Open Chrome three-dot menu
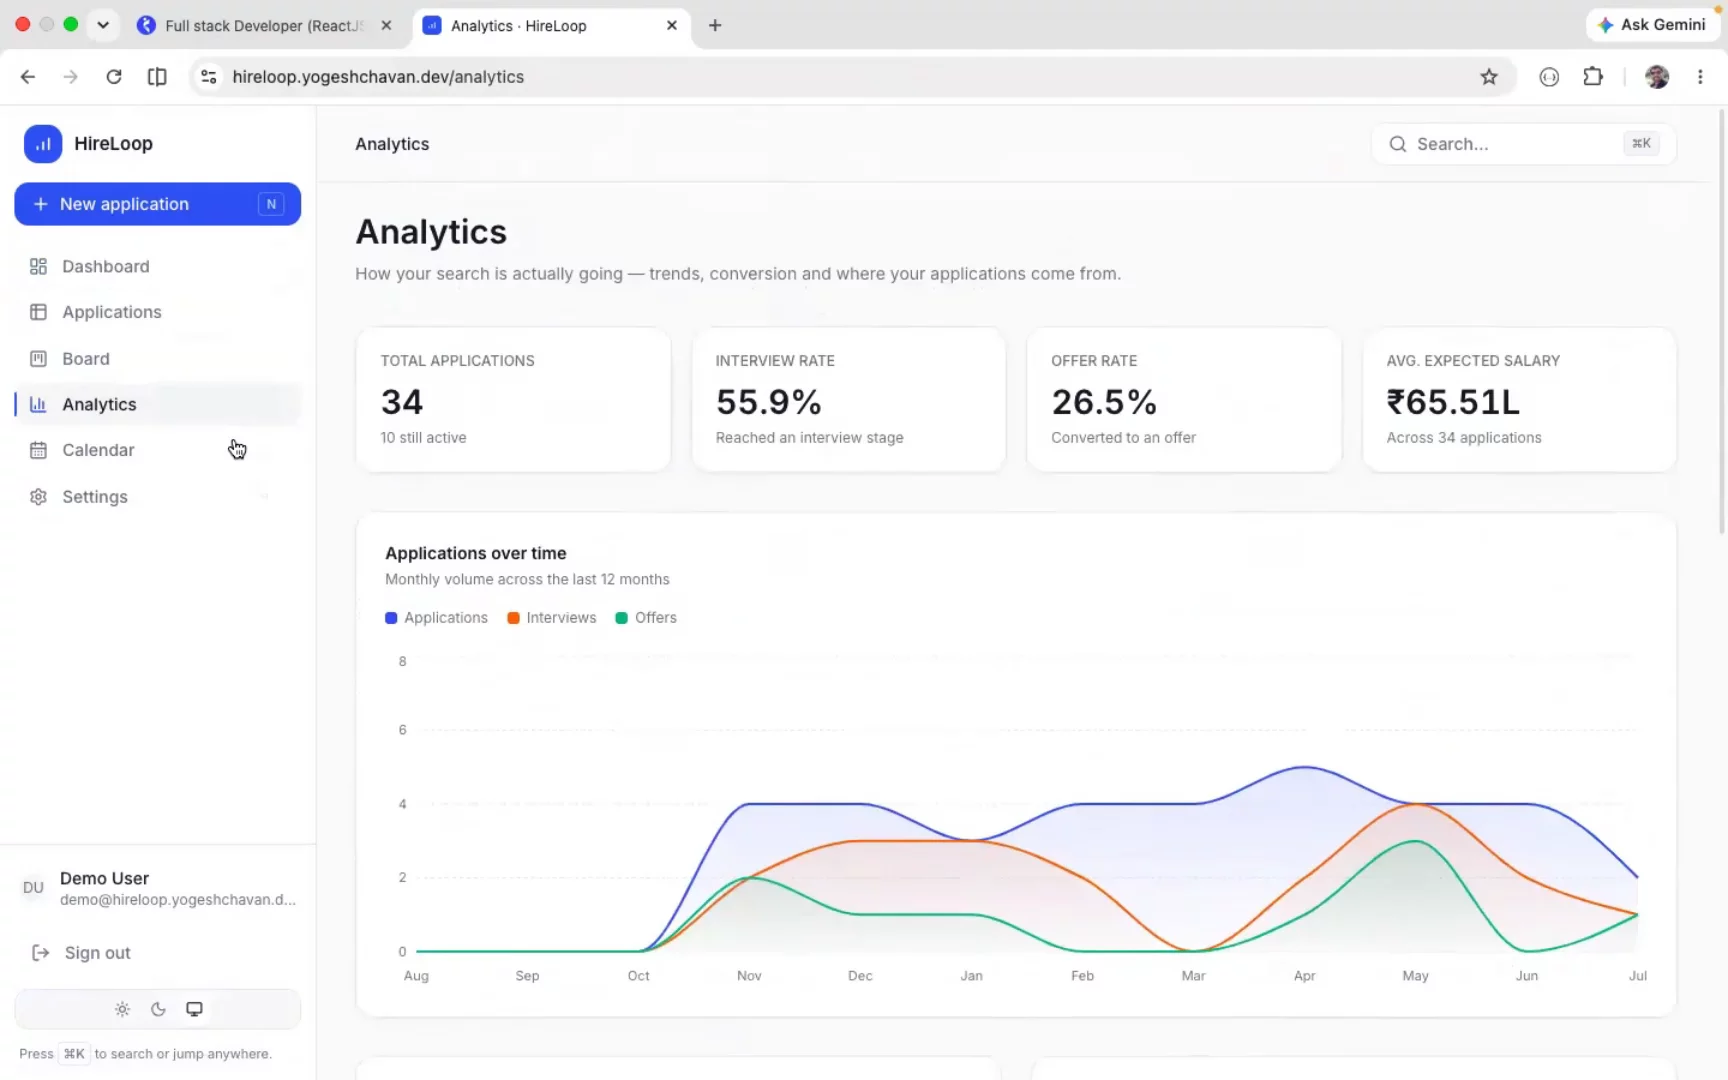Screen dimensions: 1728x1080 1700,77
